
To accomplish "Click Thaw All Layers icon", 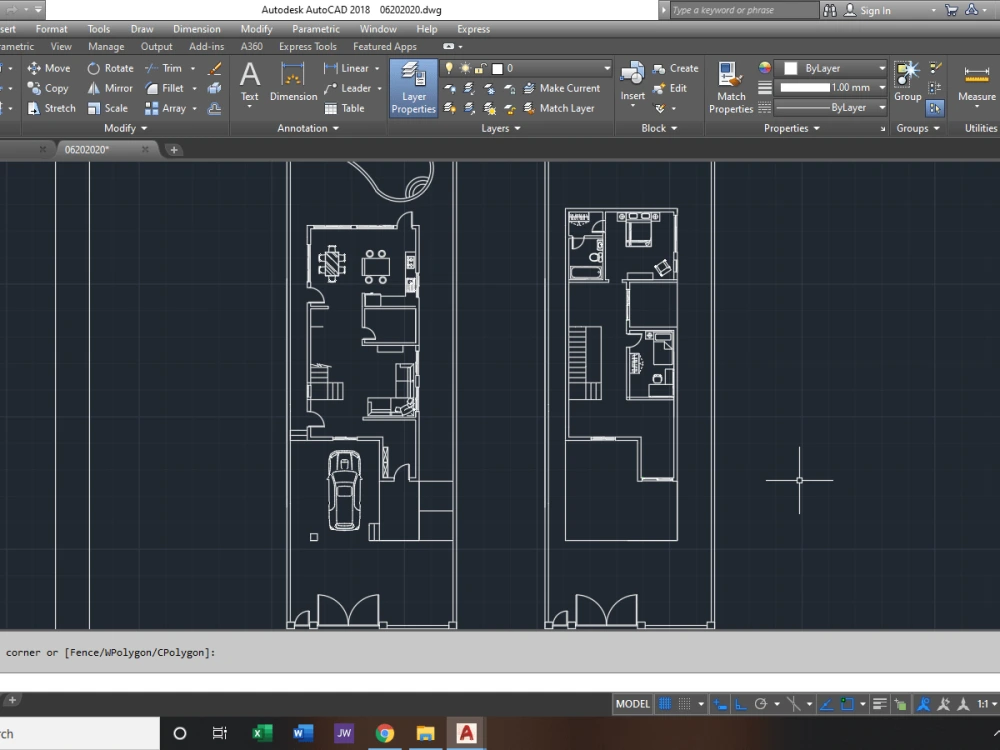I will (x=490, y=108).
